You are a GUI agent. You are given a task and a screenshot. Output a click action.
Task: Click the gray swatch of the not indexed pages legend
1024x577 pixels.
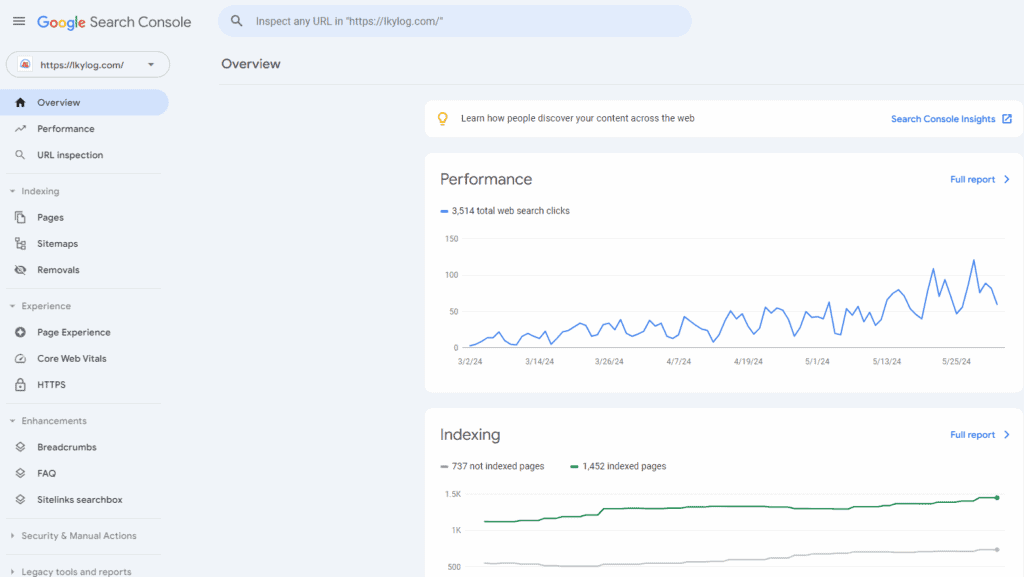pos(444,466)
